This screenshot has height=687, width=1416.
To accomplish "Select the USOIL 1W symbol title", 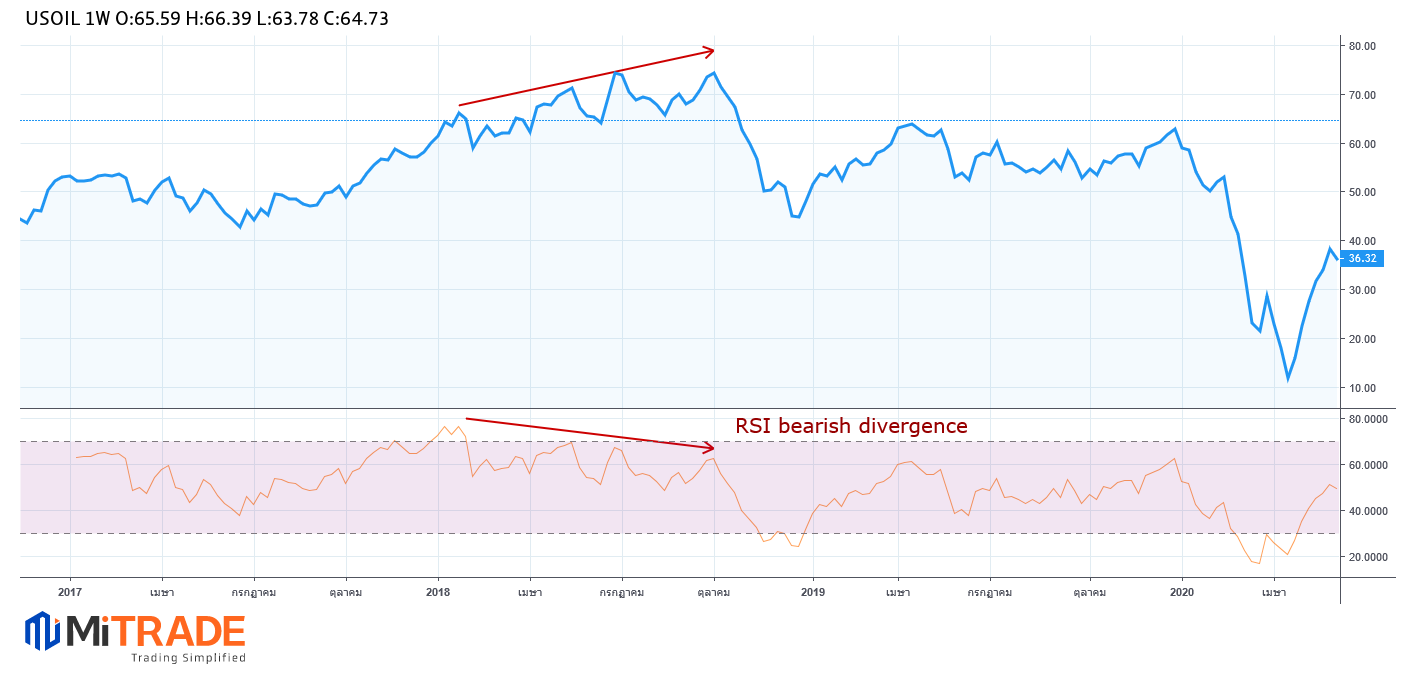I will (68, 19).
